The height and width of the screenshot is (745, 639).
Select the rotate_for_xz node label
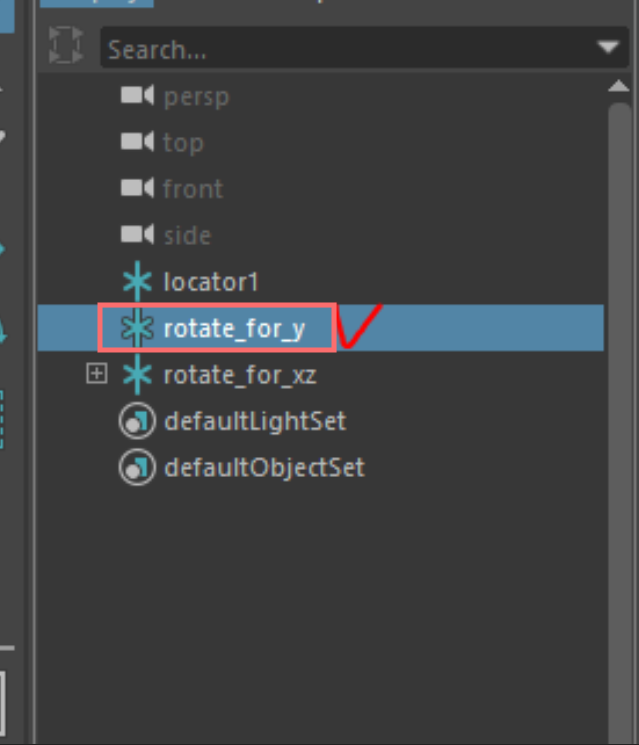(240, 375)
